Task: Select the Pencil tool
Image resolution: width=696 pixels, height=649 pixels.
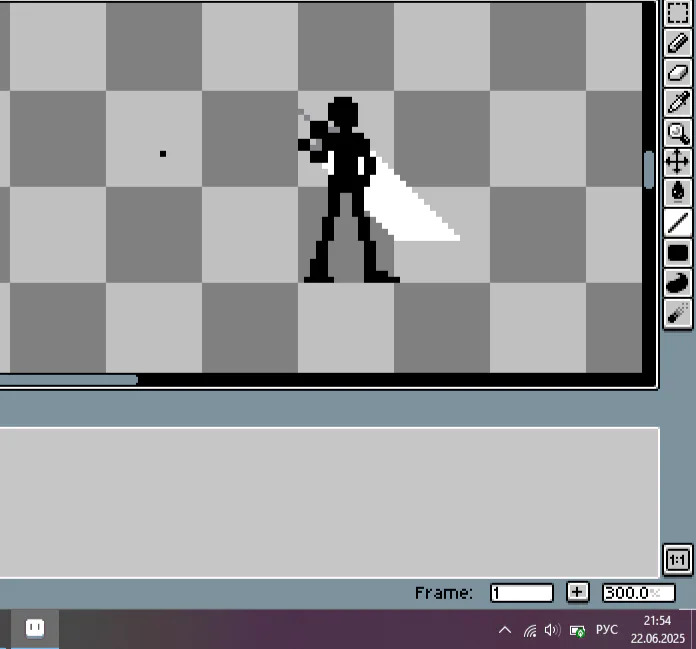Action: coord(678,43)
